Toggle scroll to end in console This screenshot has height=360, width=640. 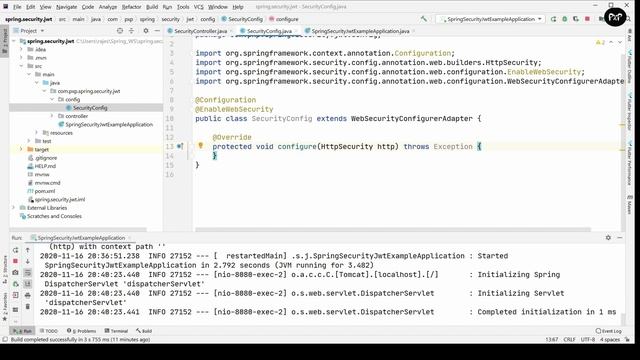pos(28,284)
